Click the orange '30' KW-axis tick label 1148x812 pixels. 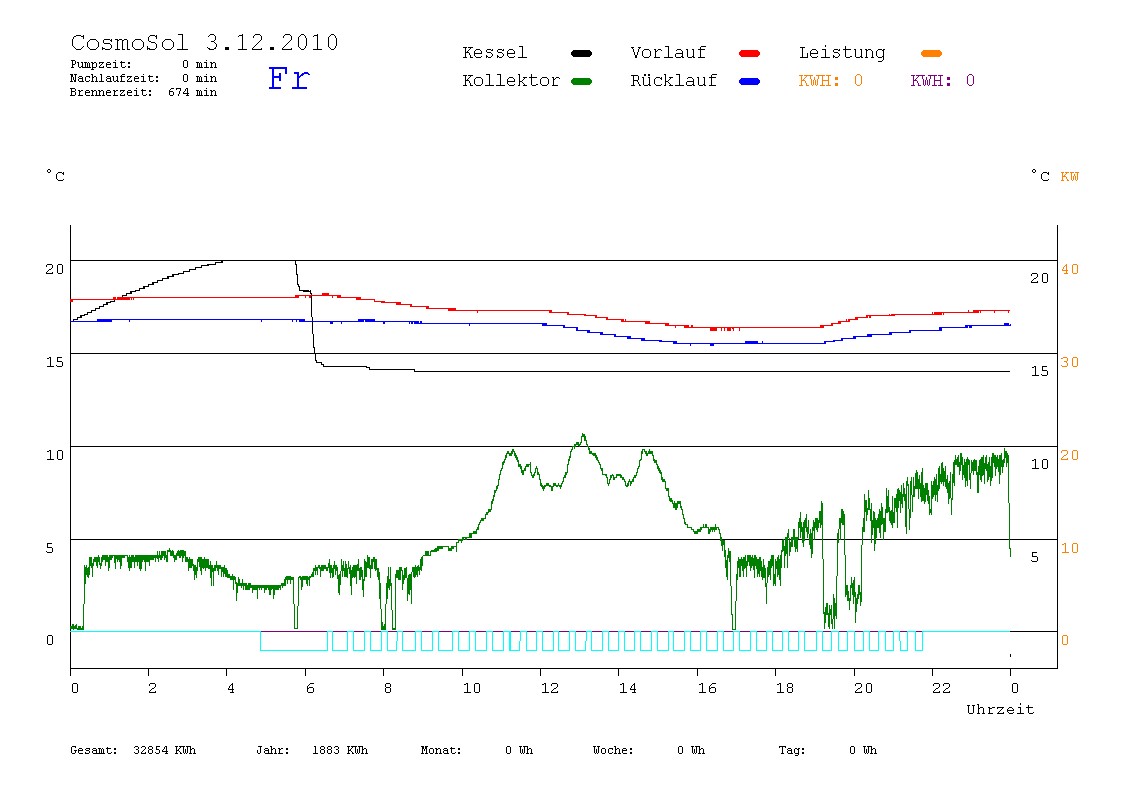pos(1070,362)
